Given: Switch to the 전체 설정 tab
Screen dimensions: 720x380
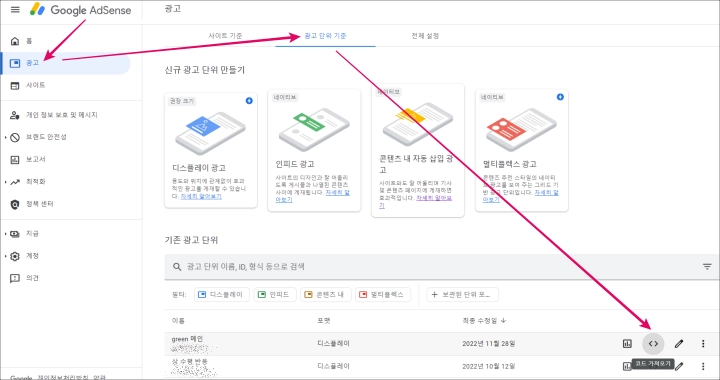Looking at the screenshot, I should pos(425,35).
